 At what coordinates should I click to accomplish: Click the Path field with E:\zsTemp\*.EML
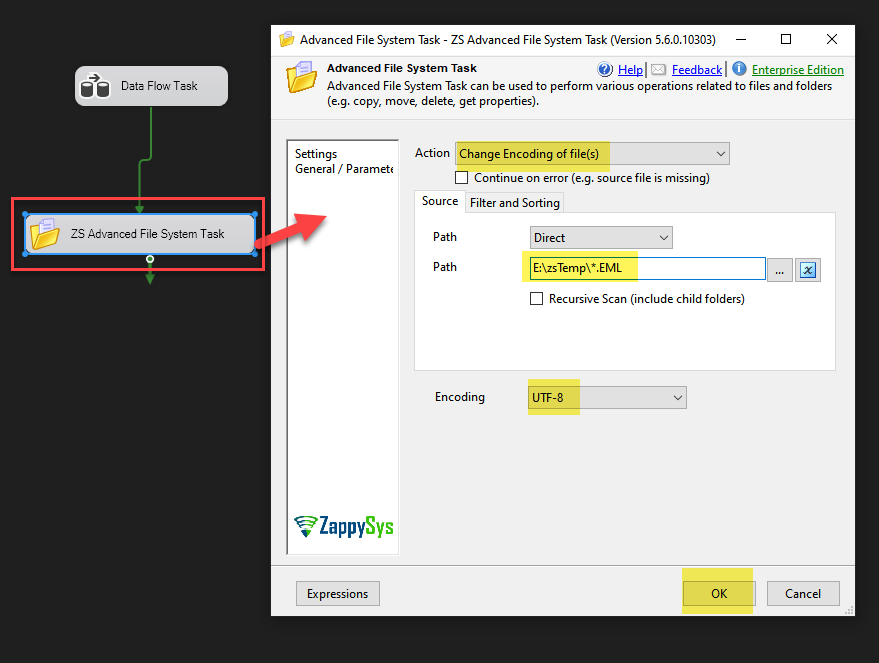point(647,268)
